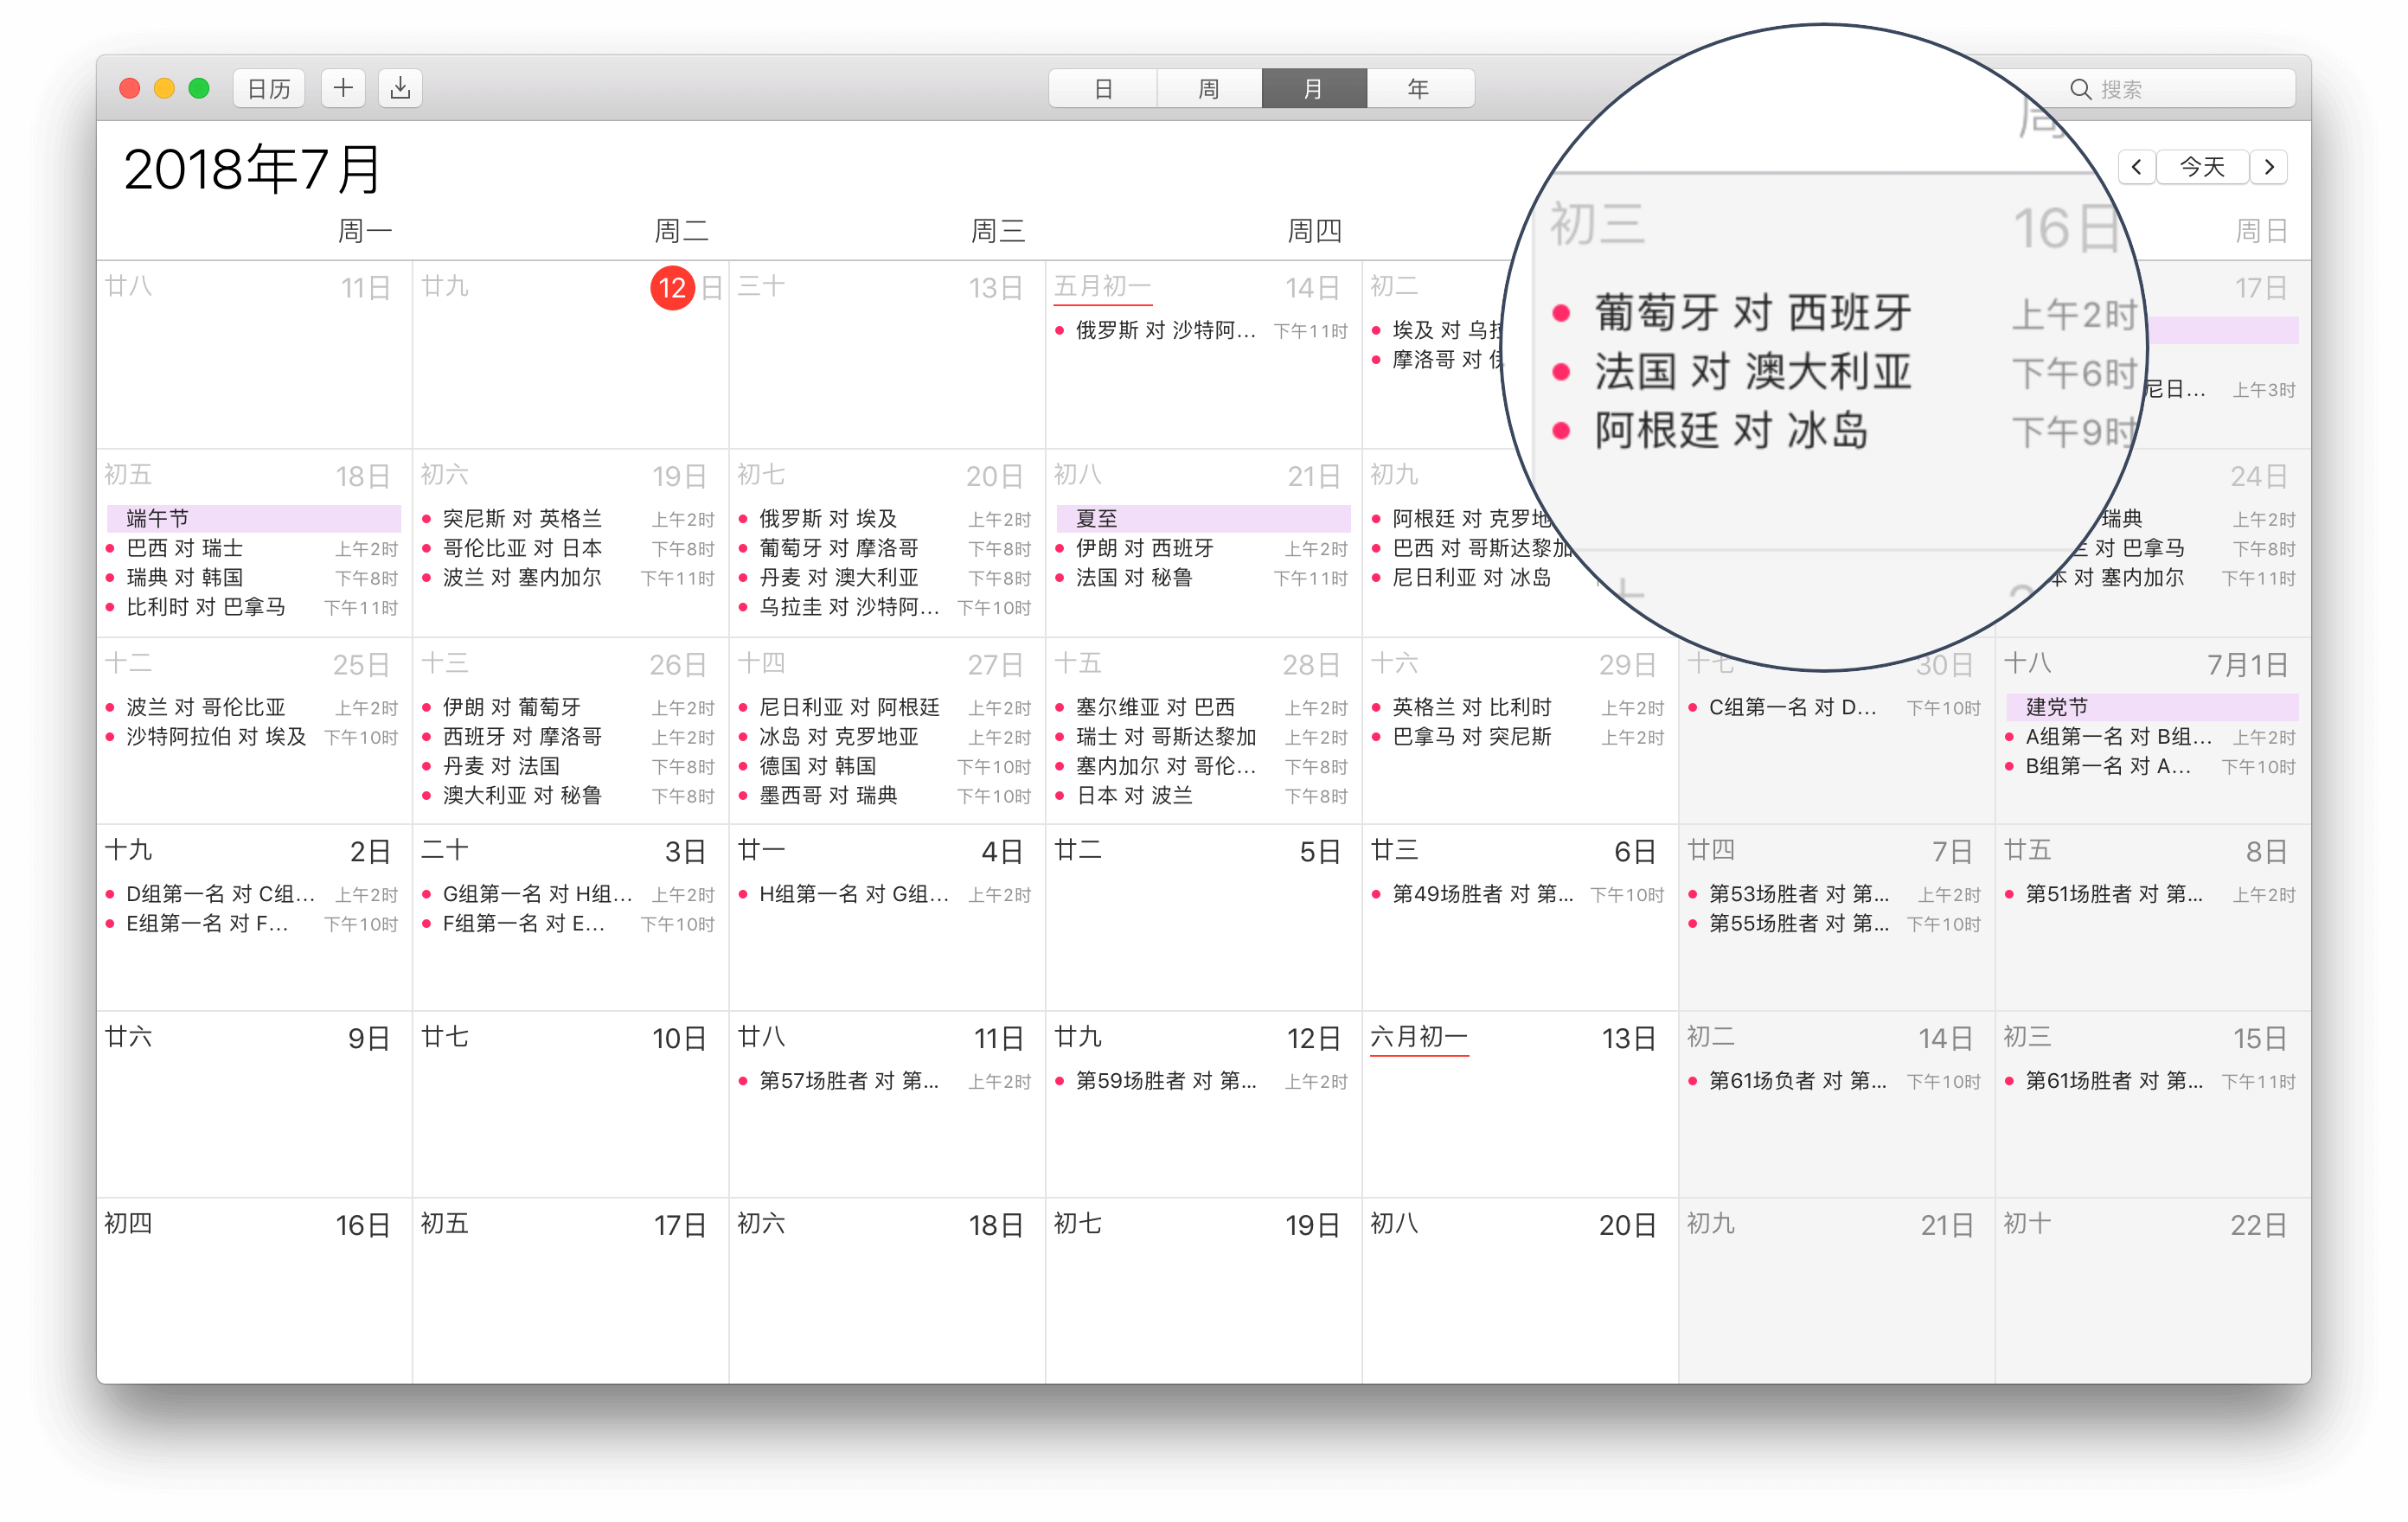Open event 冰岛 对 克罗地亚
2408x1522 pixels.
(885, 736)
